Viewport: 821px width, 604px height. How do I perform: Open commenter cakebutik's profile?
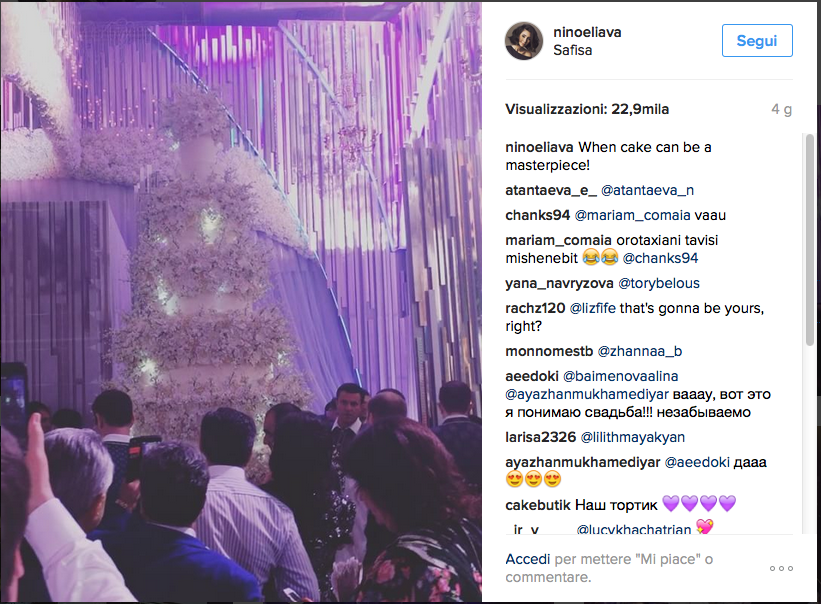[x=538, y=506]
